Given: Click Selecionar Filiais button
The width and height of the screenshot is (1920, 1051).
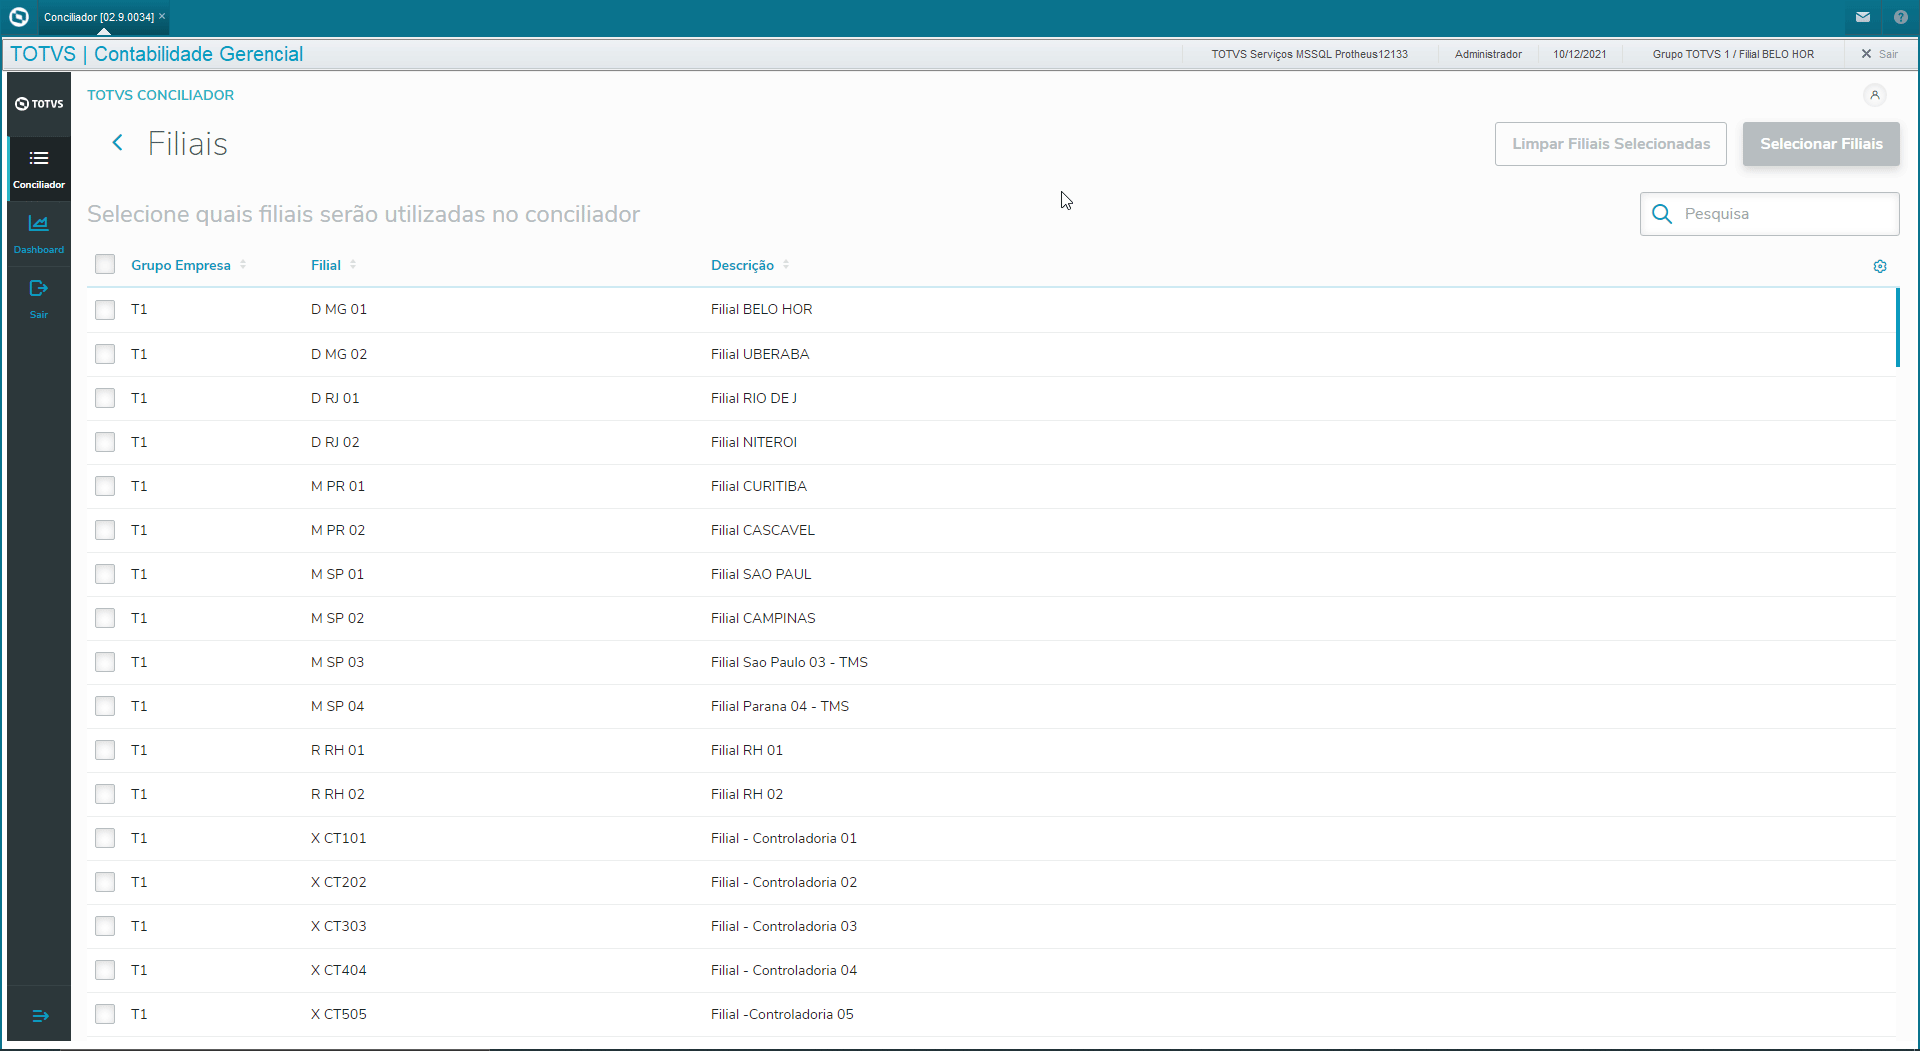Looking at the screenshot, I should (1821, 144).
